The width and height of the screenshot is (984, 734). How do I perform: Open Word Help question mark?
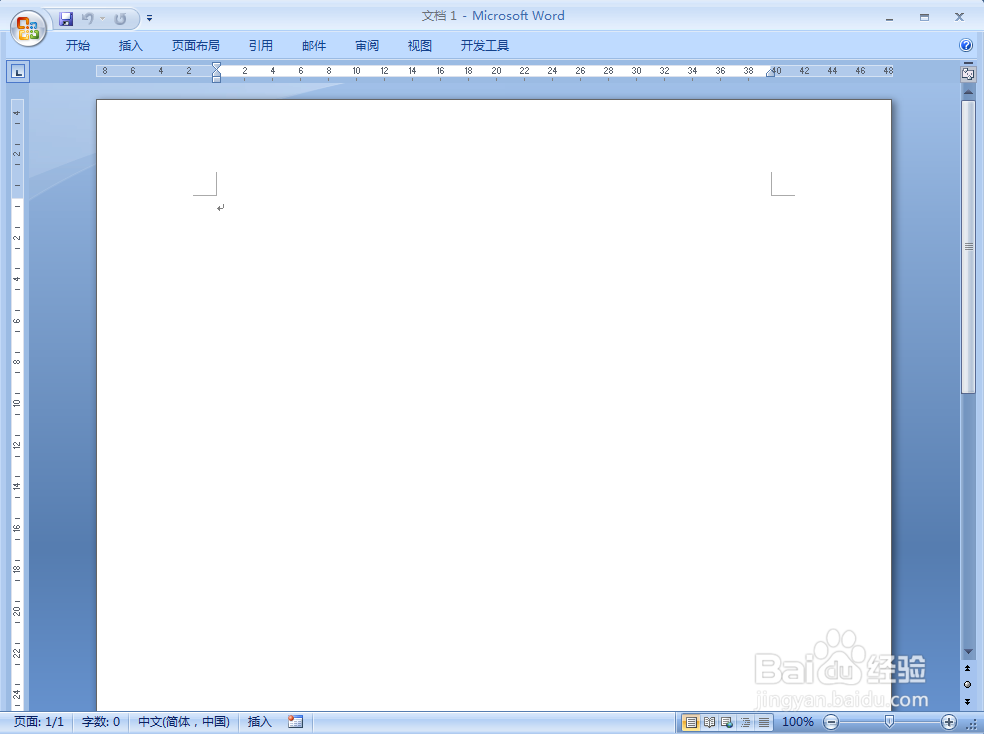pyautogui.click(x=966, y=45)
